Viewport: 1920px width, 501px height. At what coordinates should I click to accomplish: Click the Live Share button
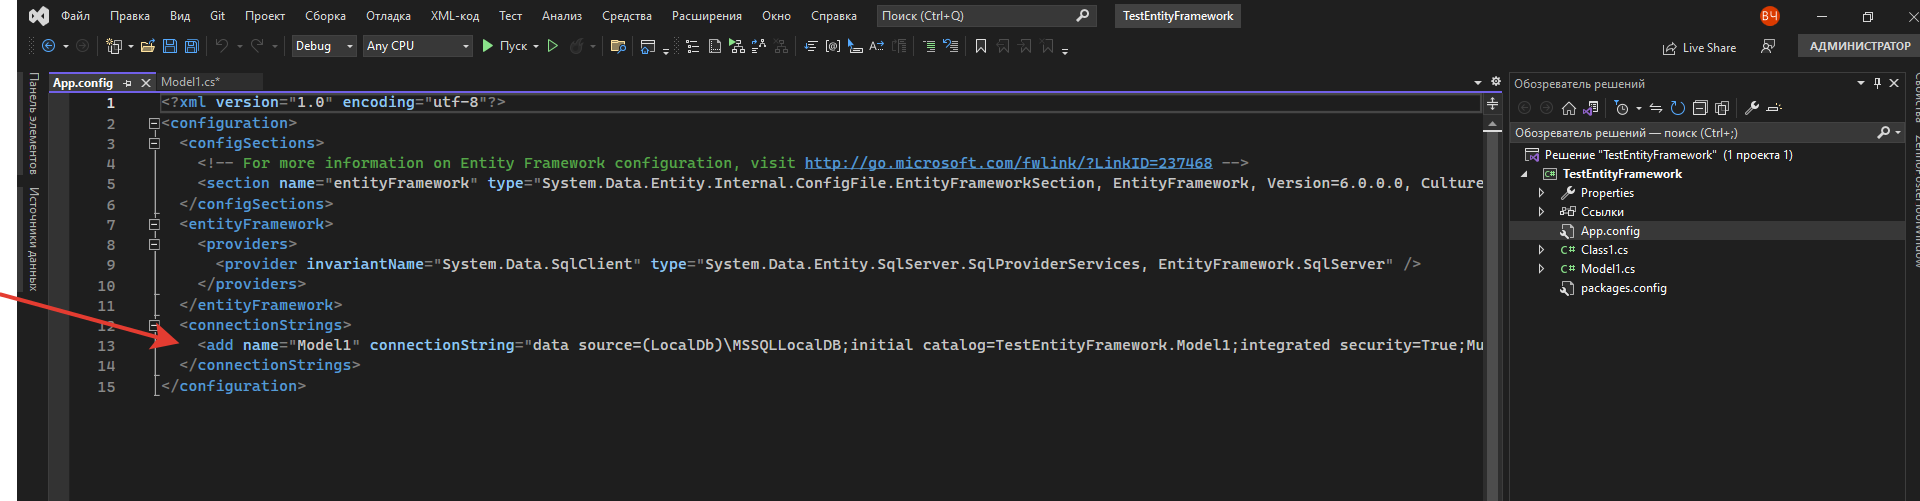click(x=1699, y=47)
